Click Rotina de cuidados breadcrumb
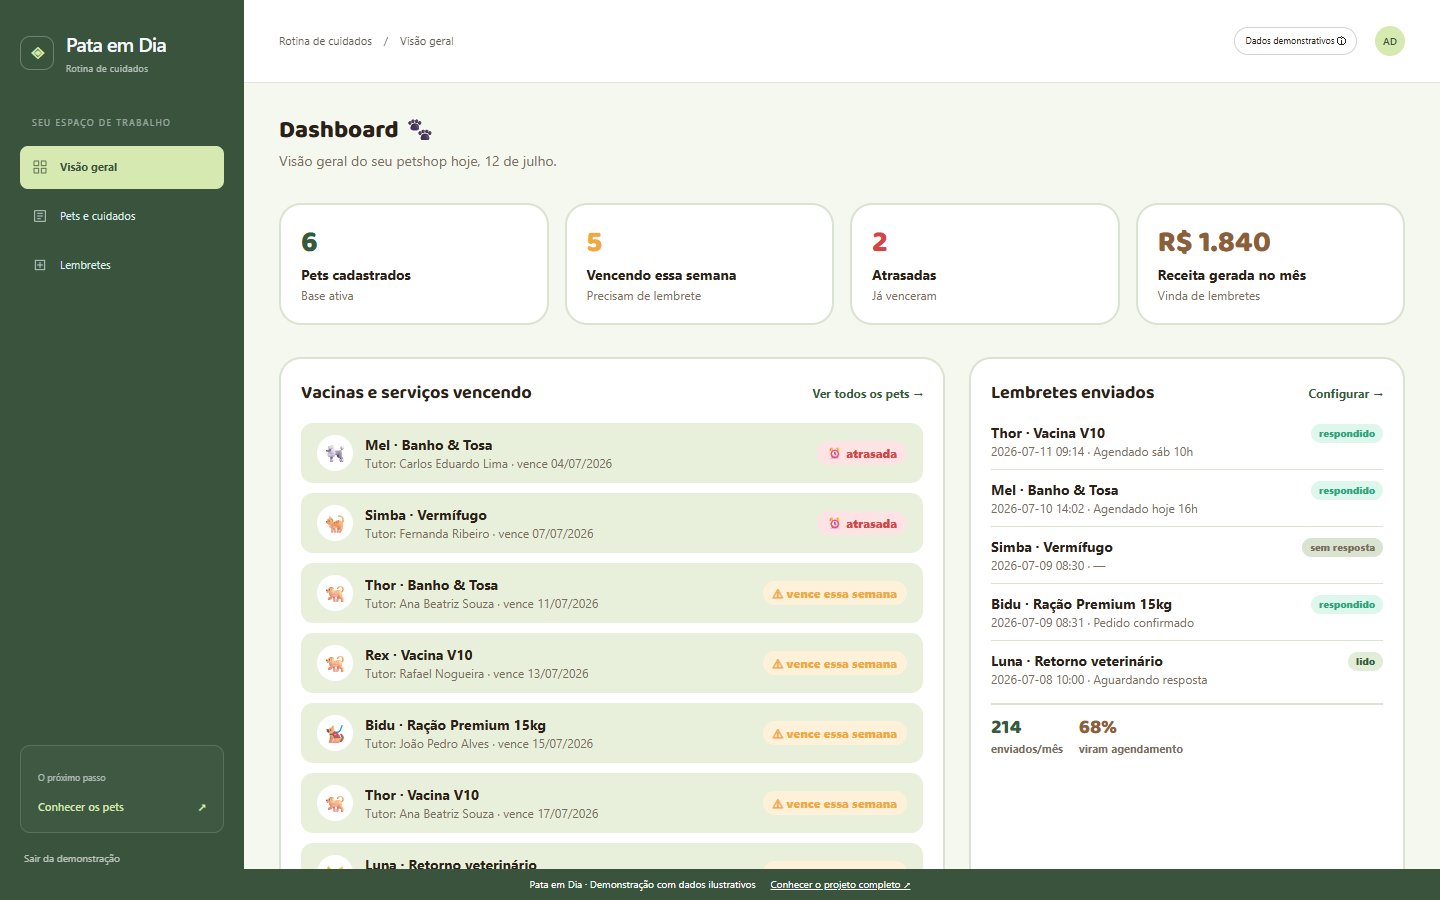Image resolution: width=1440 pixels, height=900 pixels. [325, 41]
